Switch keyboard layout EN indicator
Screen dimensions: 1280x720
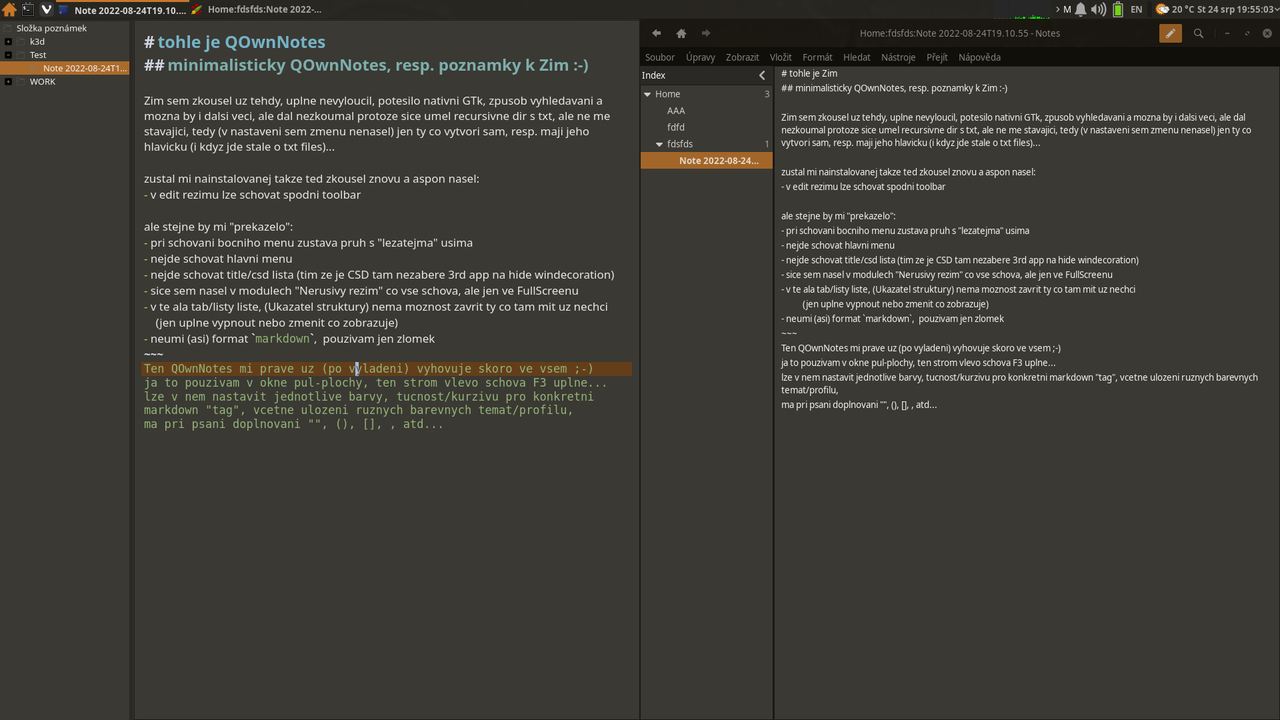(1136, 10)
